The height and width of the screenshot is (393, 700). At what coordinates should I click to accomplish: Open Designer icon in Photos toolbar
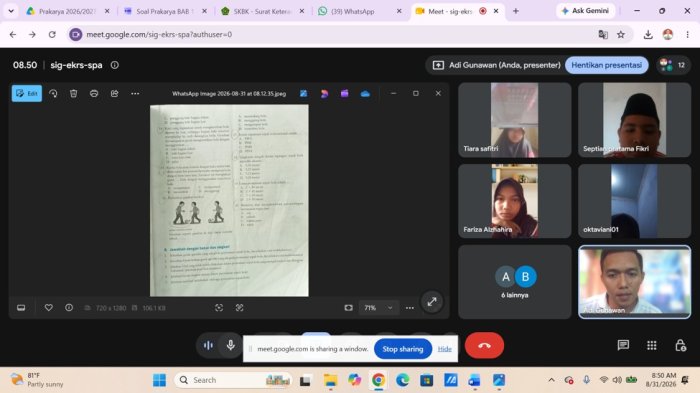(324, 94)
